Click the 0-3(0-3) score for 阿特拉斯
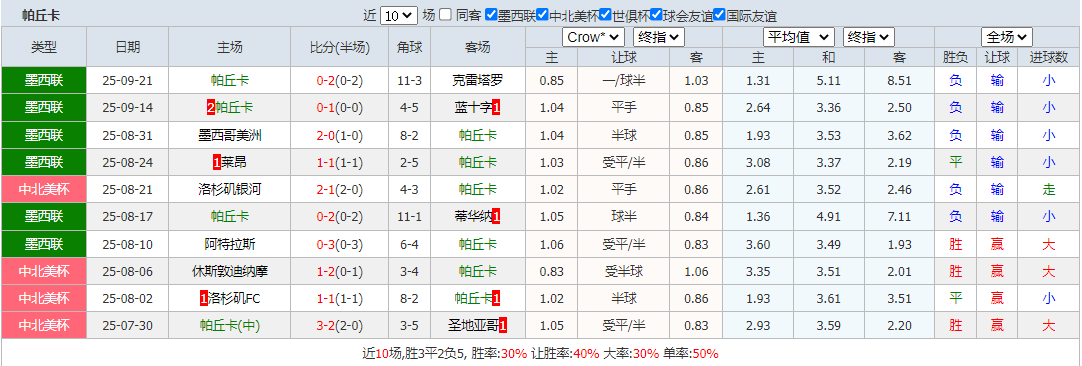 [340, 244]
